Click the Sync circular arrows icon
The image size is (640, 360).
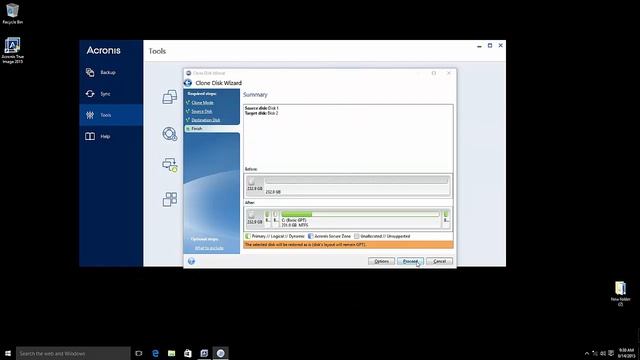pos(90,94)
